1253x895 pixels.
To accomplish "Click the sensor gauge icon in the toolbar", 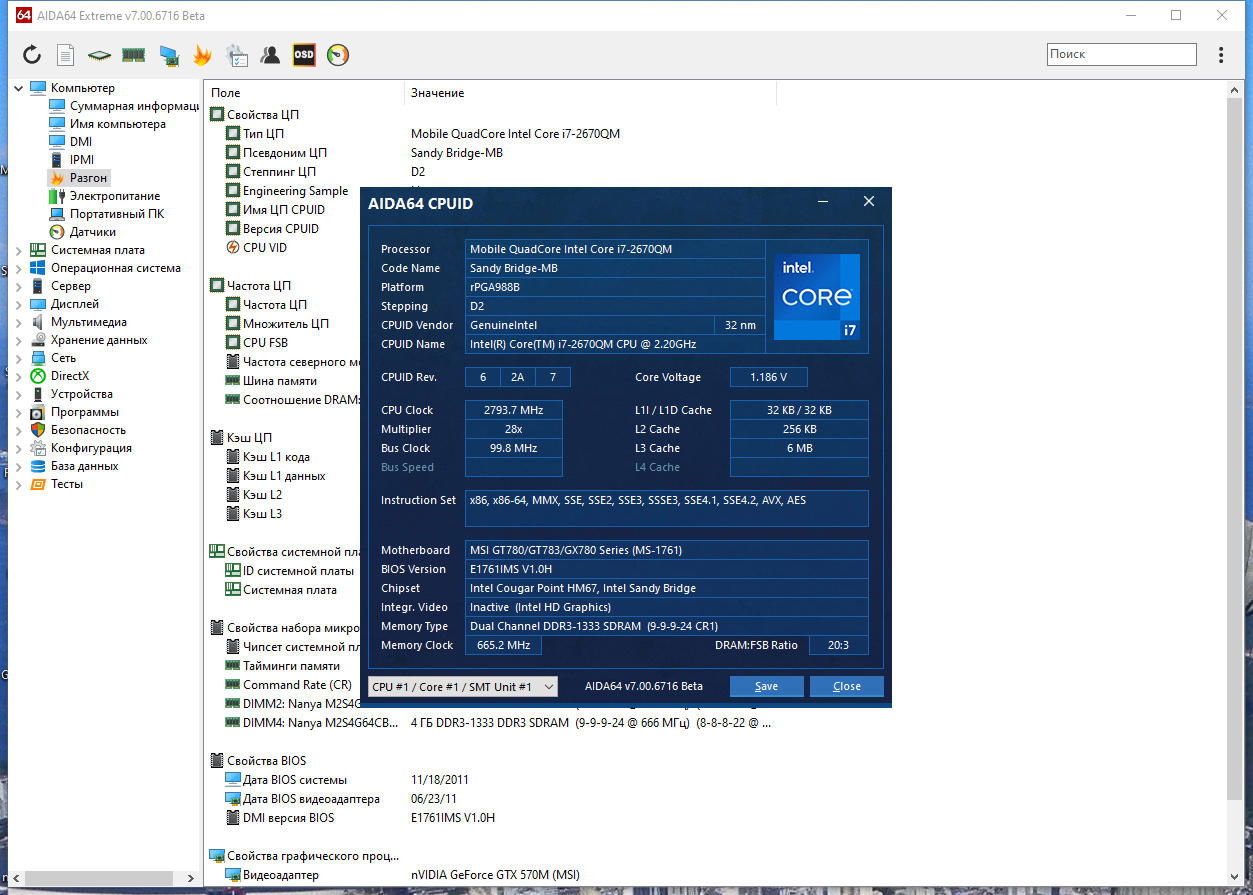I will coord(337,54).
